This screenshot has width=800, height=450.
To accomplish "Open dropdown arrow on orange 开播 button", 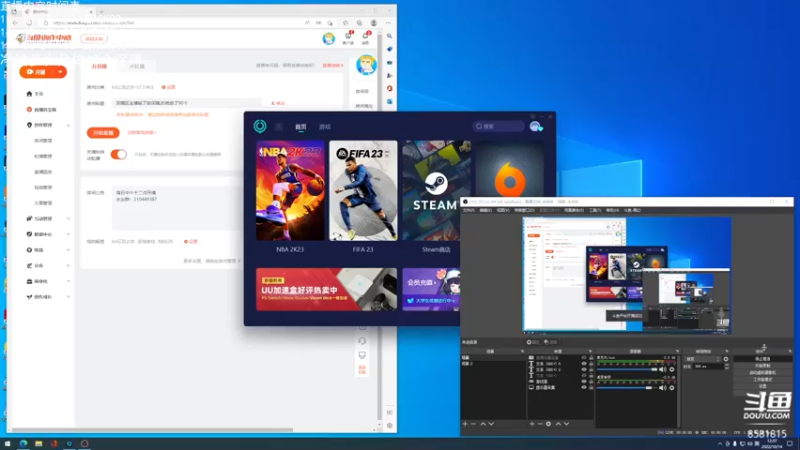I will click(60, 72).
